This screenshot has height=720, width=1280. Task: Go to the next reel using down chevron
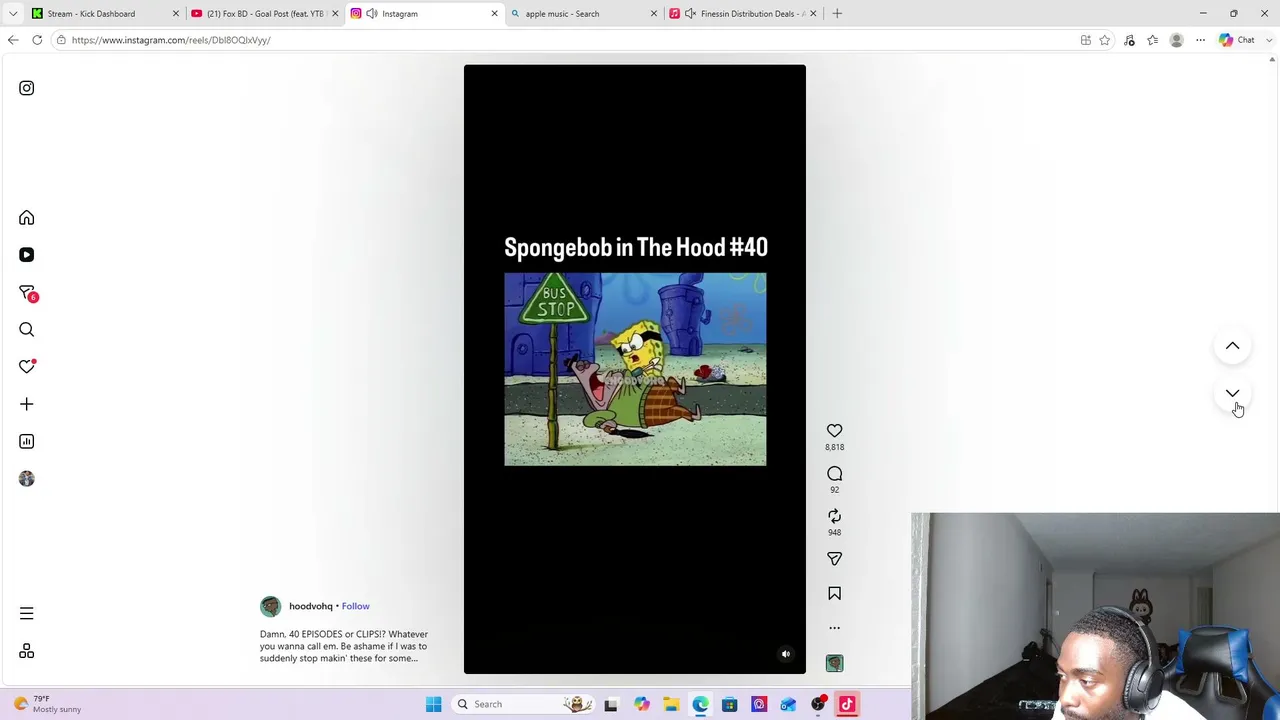click(1232, 394)
